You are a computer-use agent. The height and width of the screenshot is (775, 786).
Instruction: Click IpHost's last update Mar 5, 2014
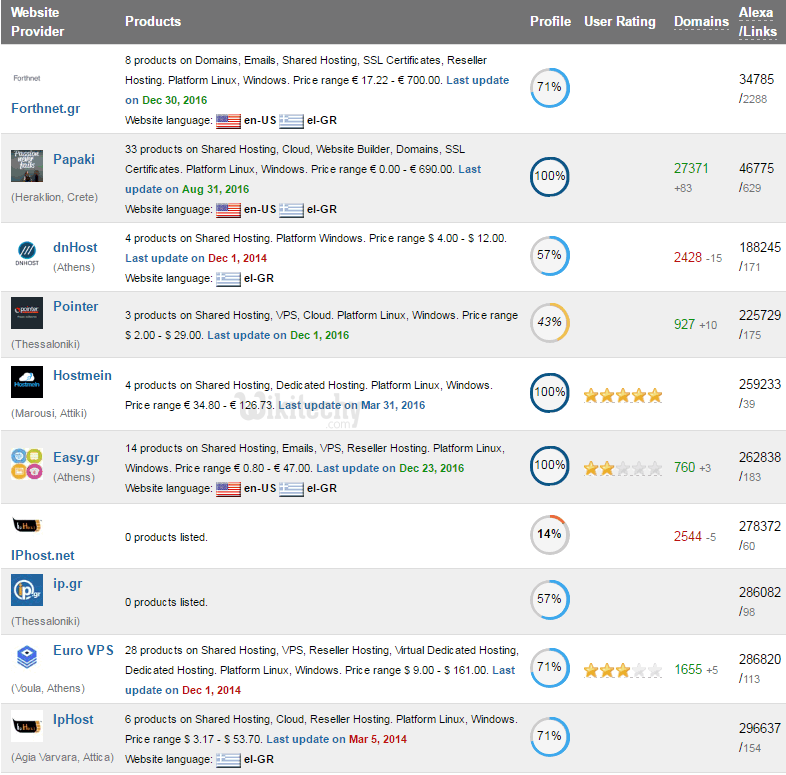377,739
